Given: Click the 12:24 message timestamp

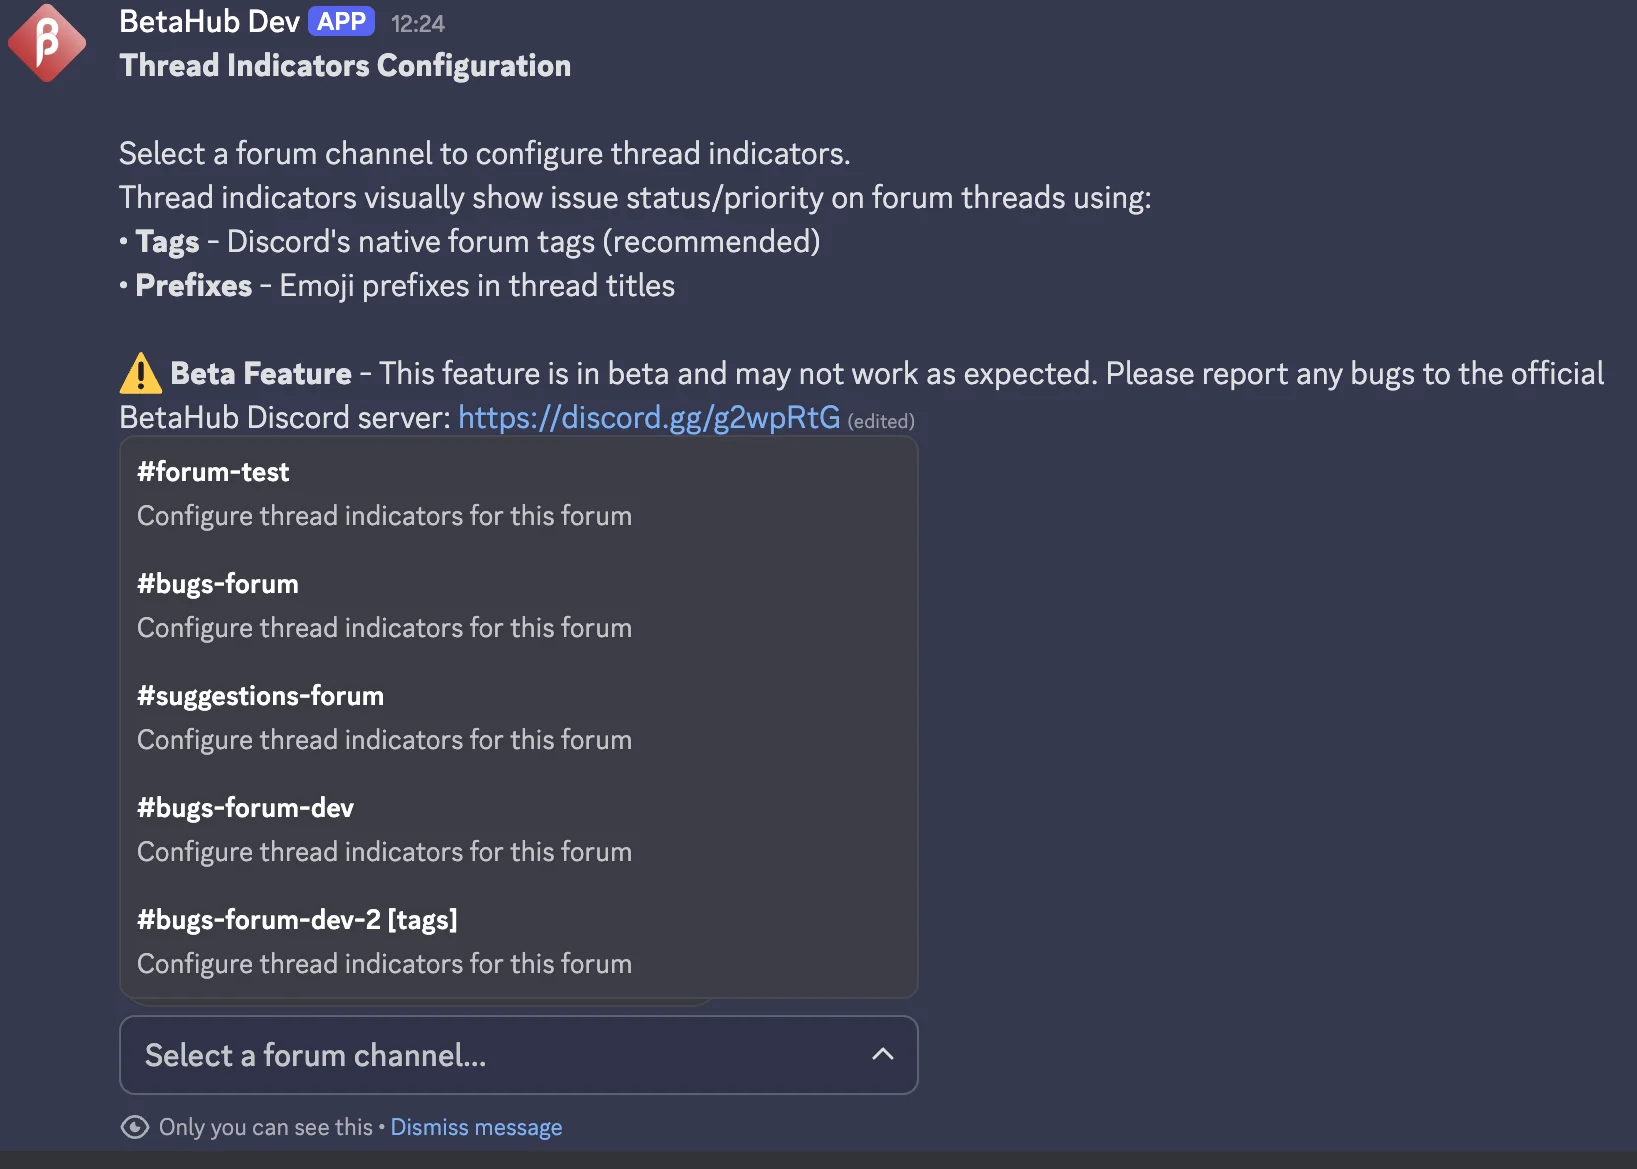Looking at the screenshot, I should pyautogui.click(x=417, y=22).
